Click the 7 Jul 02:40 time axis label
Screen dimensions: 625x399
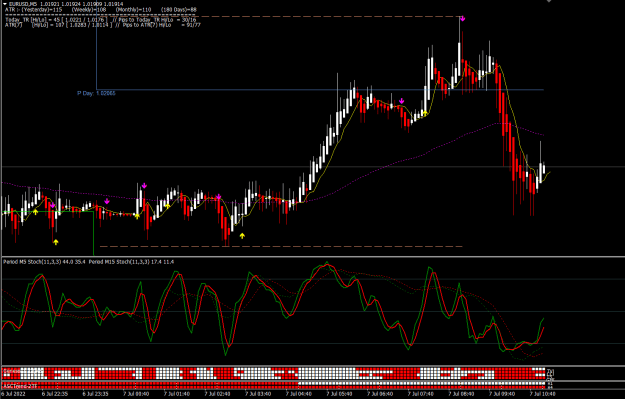217,394
